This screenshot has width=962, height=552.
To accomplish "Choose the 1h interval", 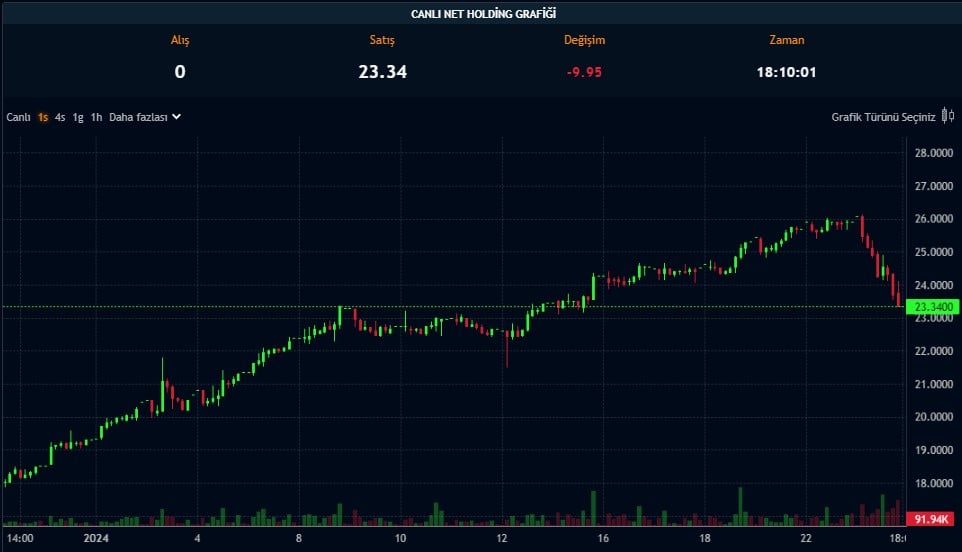I will (96, 117).
